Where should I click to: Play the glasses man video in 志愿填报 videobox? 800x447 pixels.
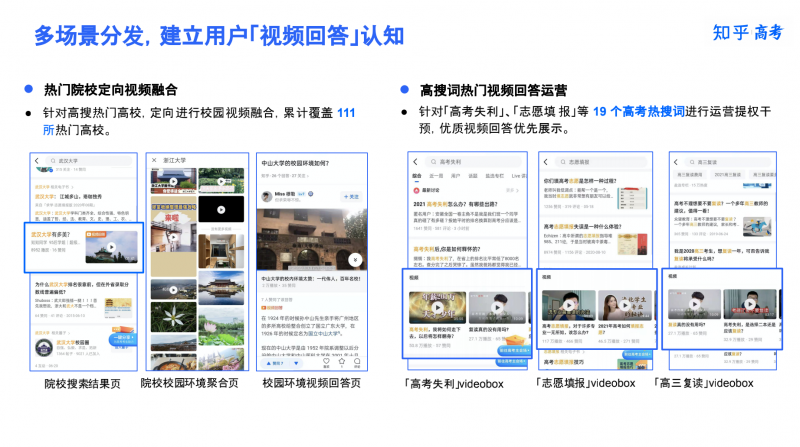pos(568,305)
